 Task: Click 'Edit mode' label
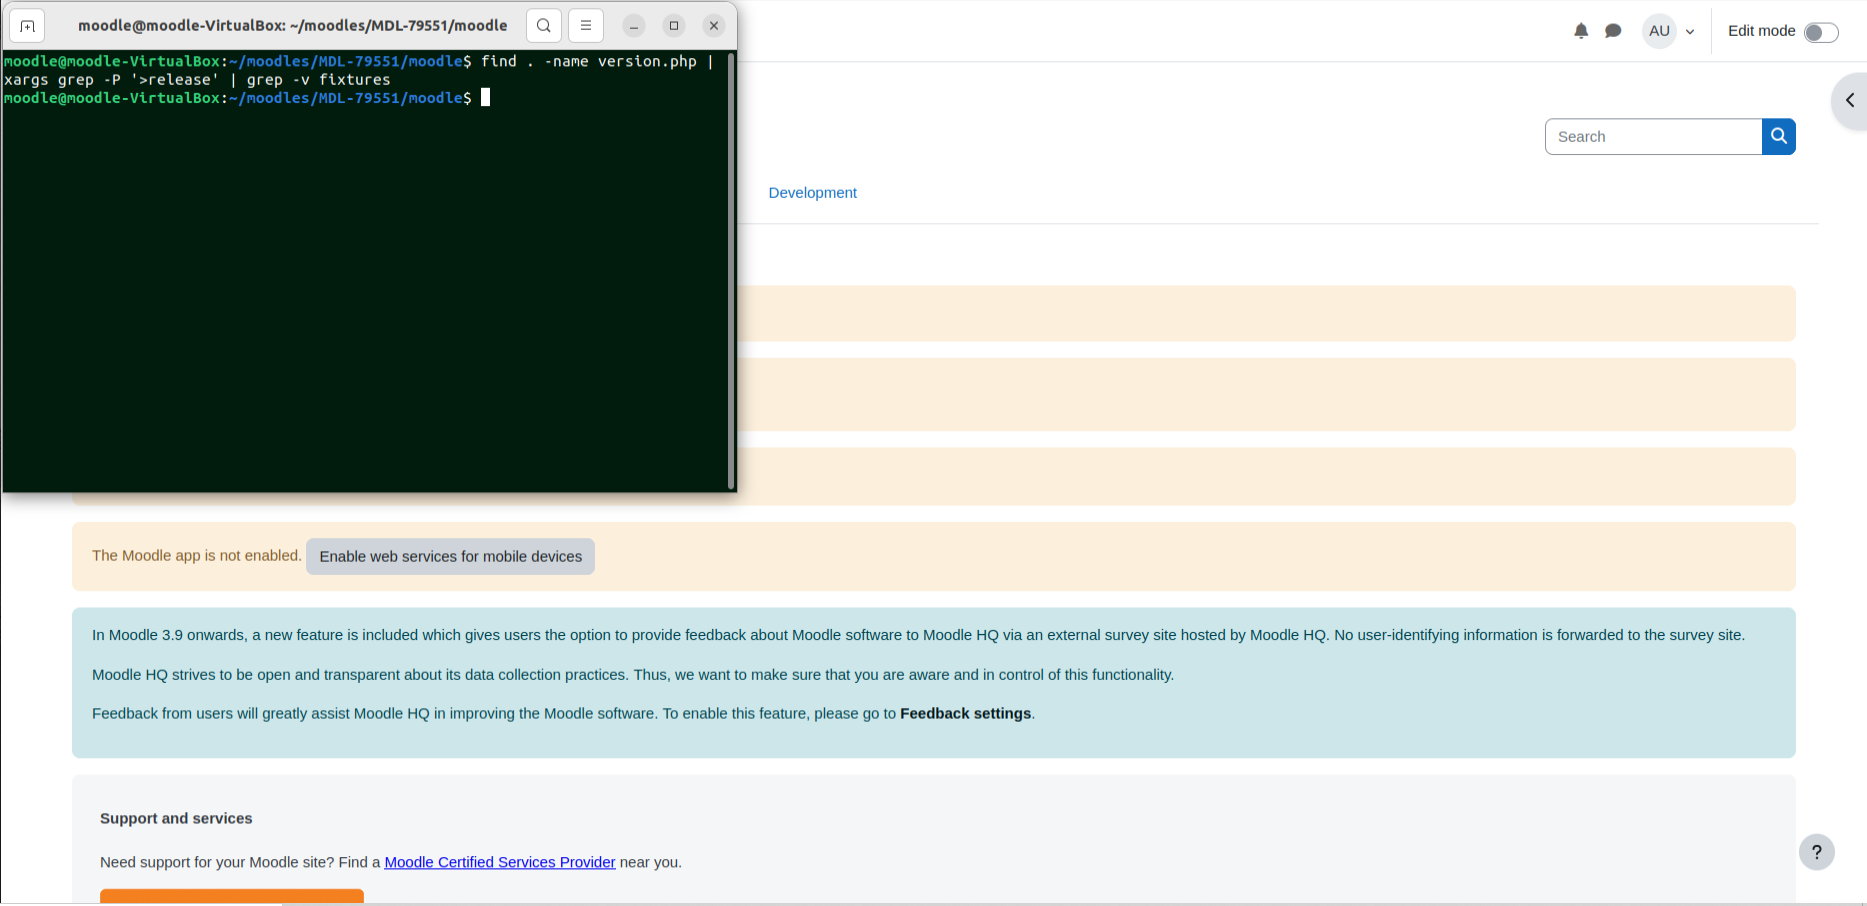tap(1761, 31)
